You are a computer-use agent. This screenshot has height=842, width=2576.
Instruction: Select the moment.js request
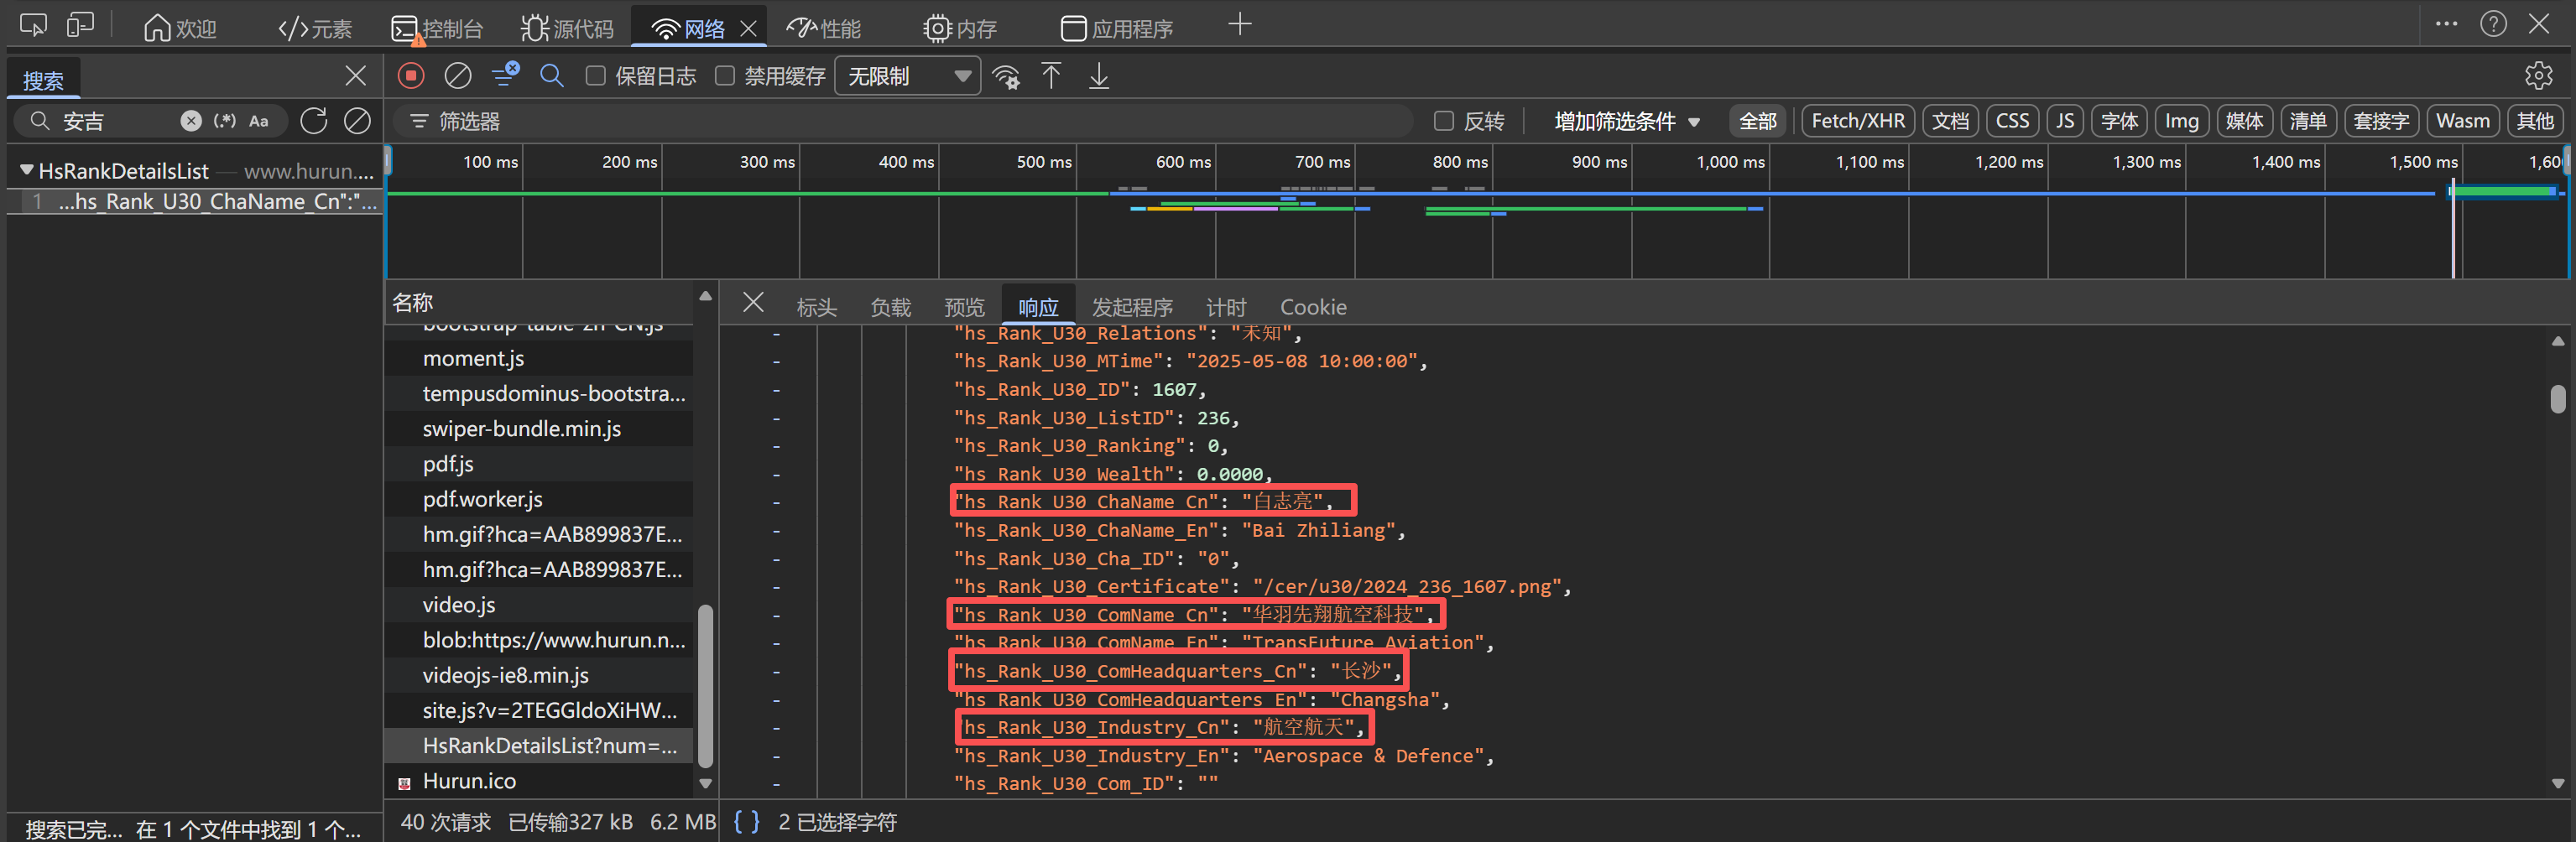coord(538,358)
